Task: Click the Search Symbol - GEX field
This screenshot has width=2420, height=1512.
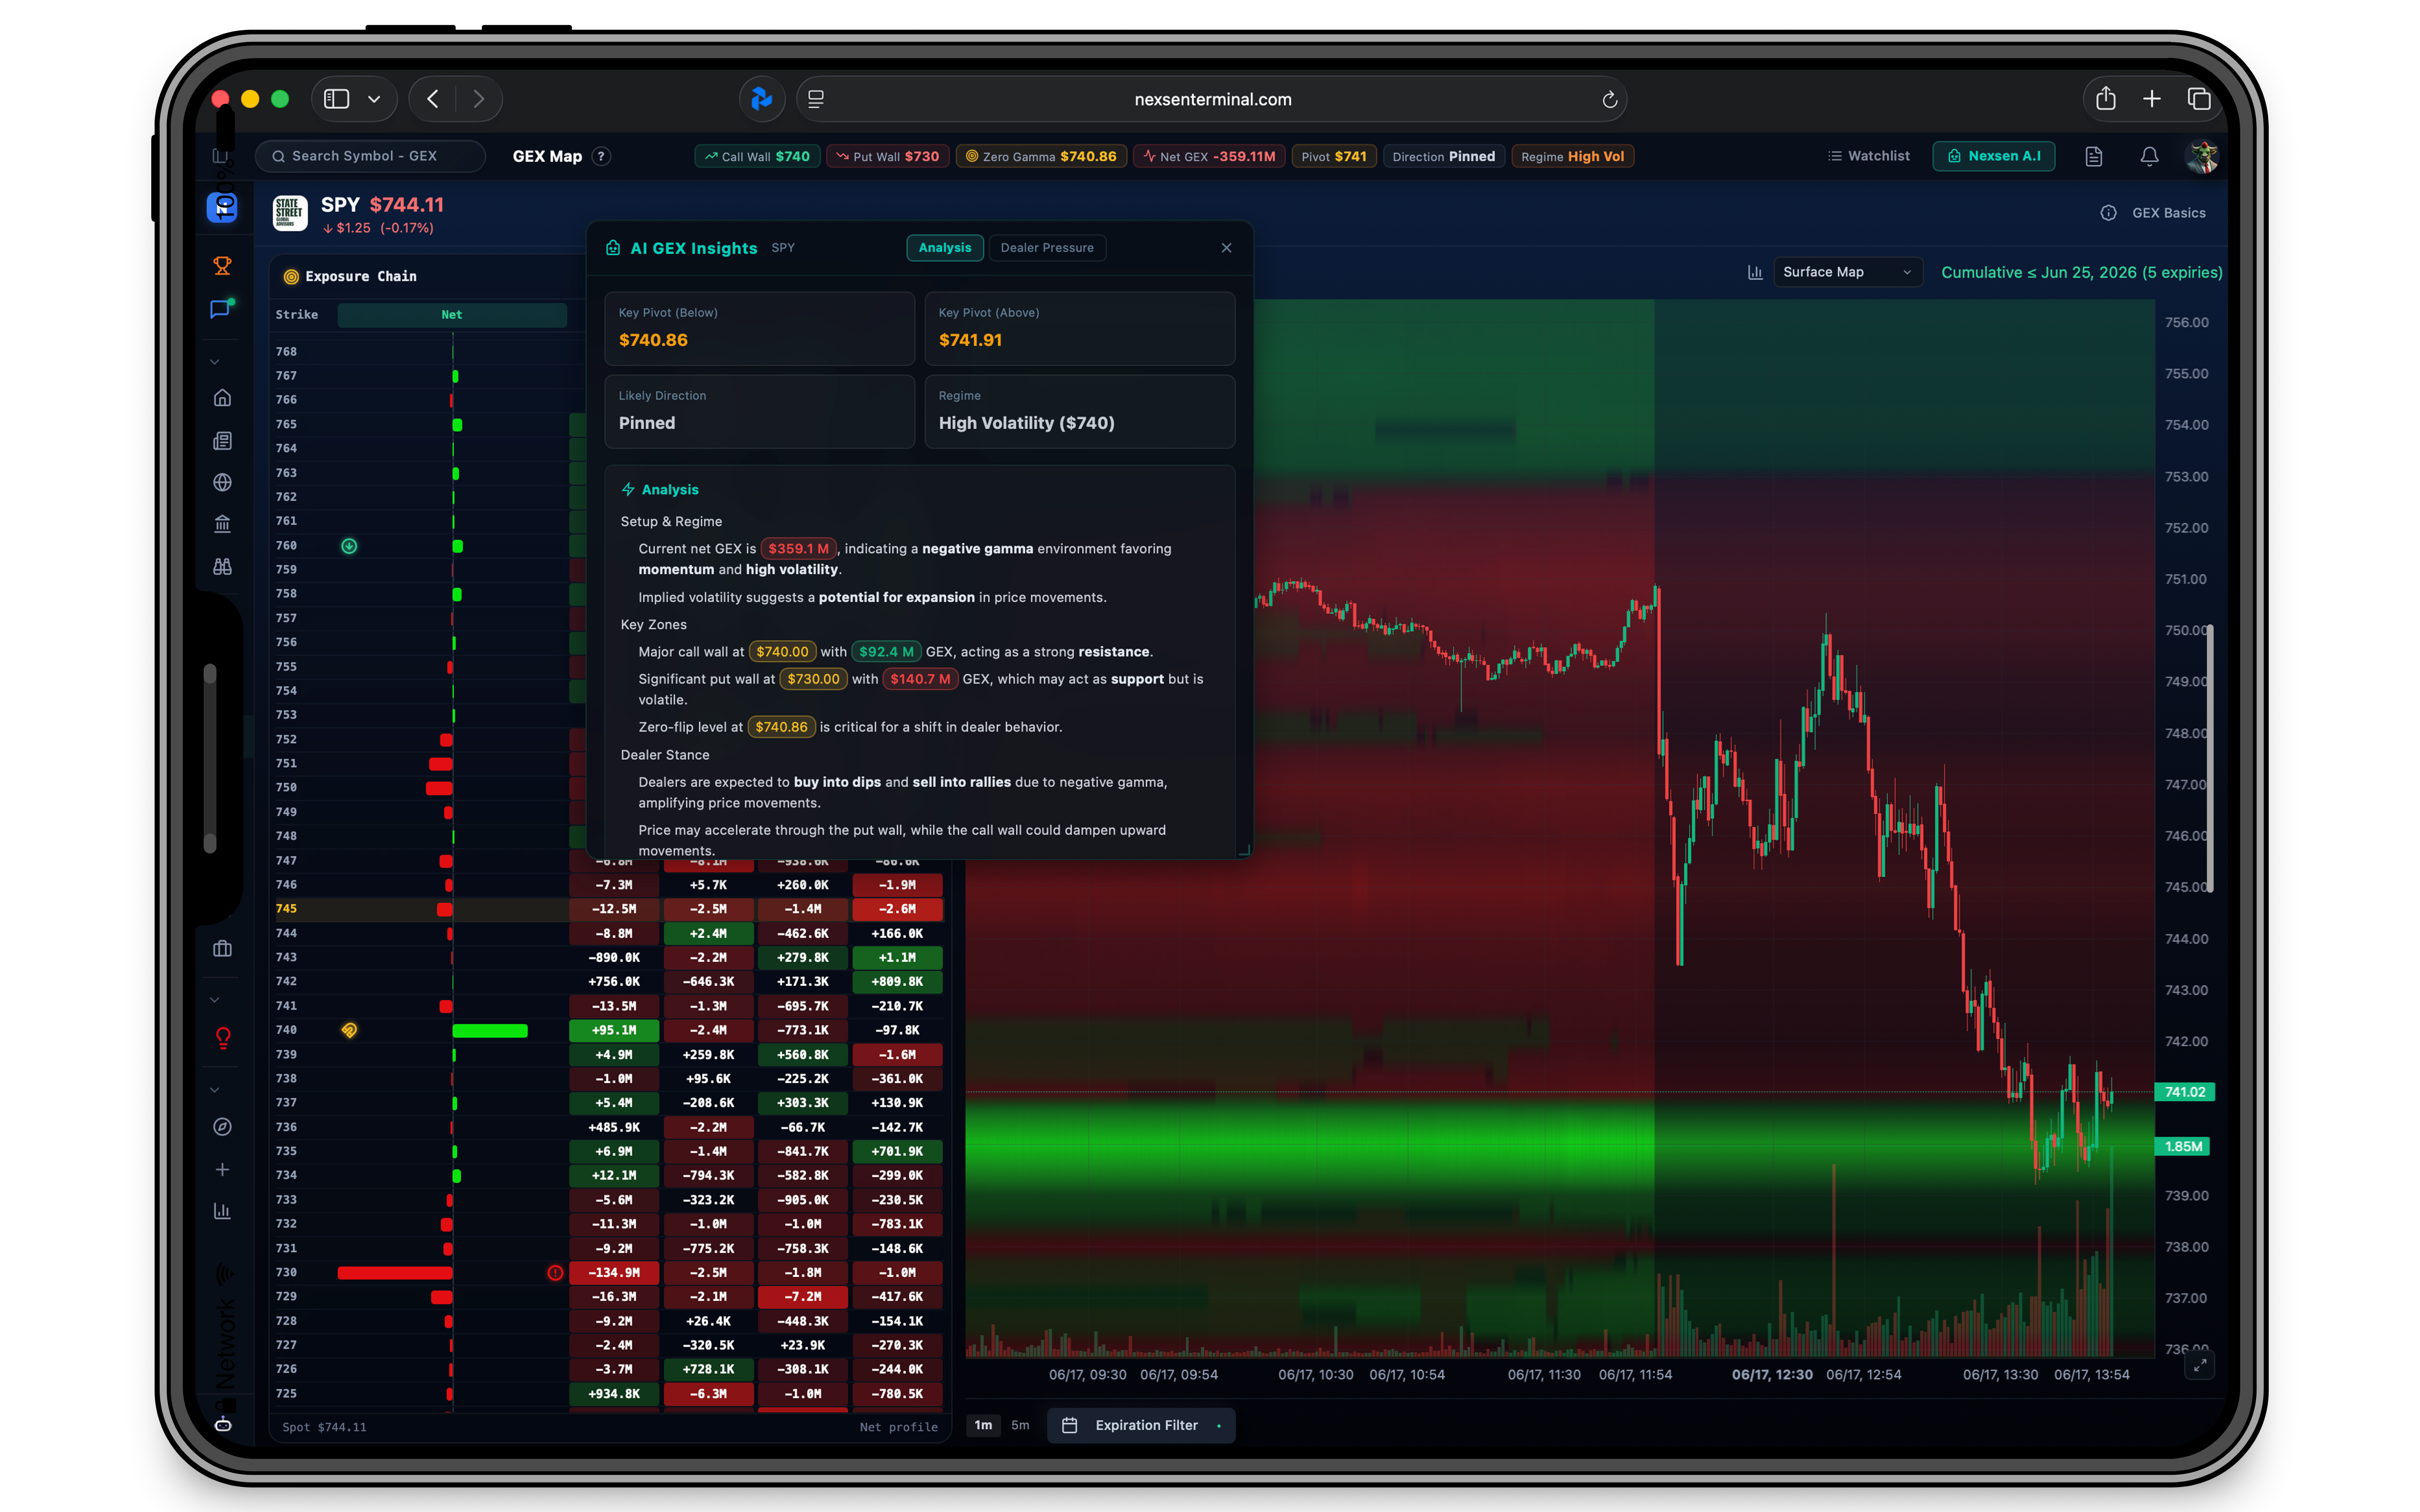Action: (370, 156)
